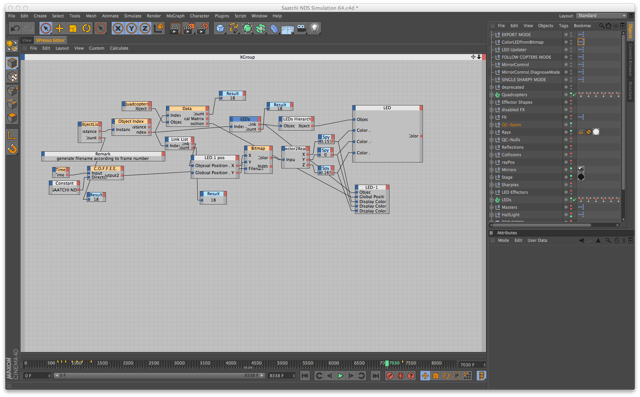Click the green generator (subdivision) icon
The image size is (640, 397).
[x=247, y=28]
